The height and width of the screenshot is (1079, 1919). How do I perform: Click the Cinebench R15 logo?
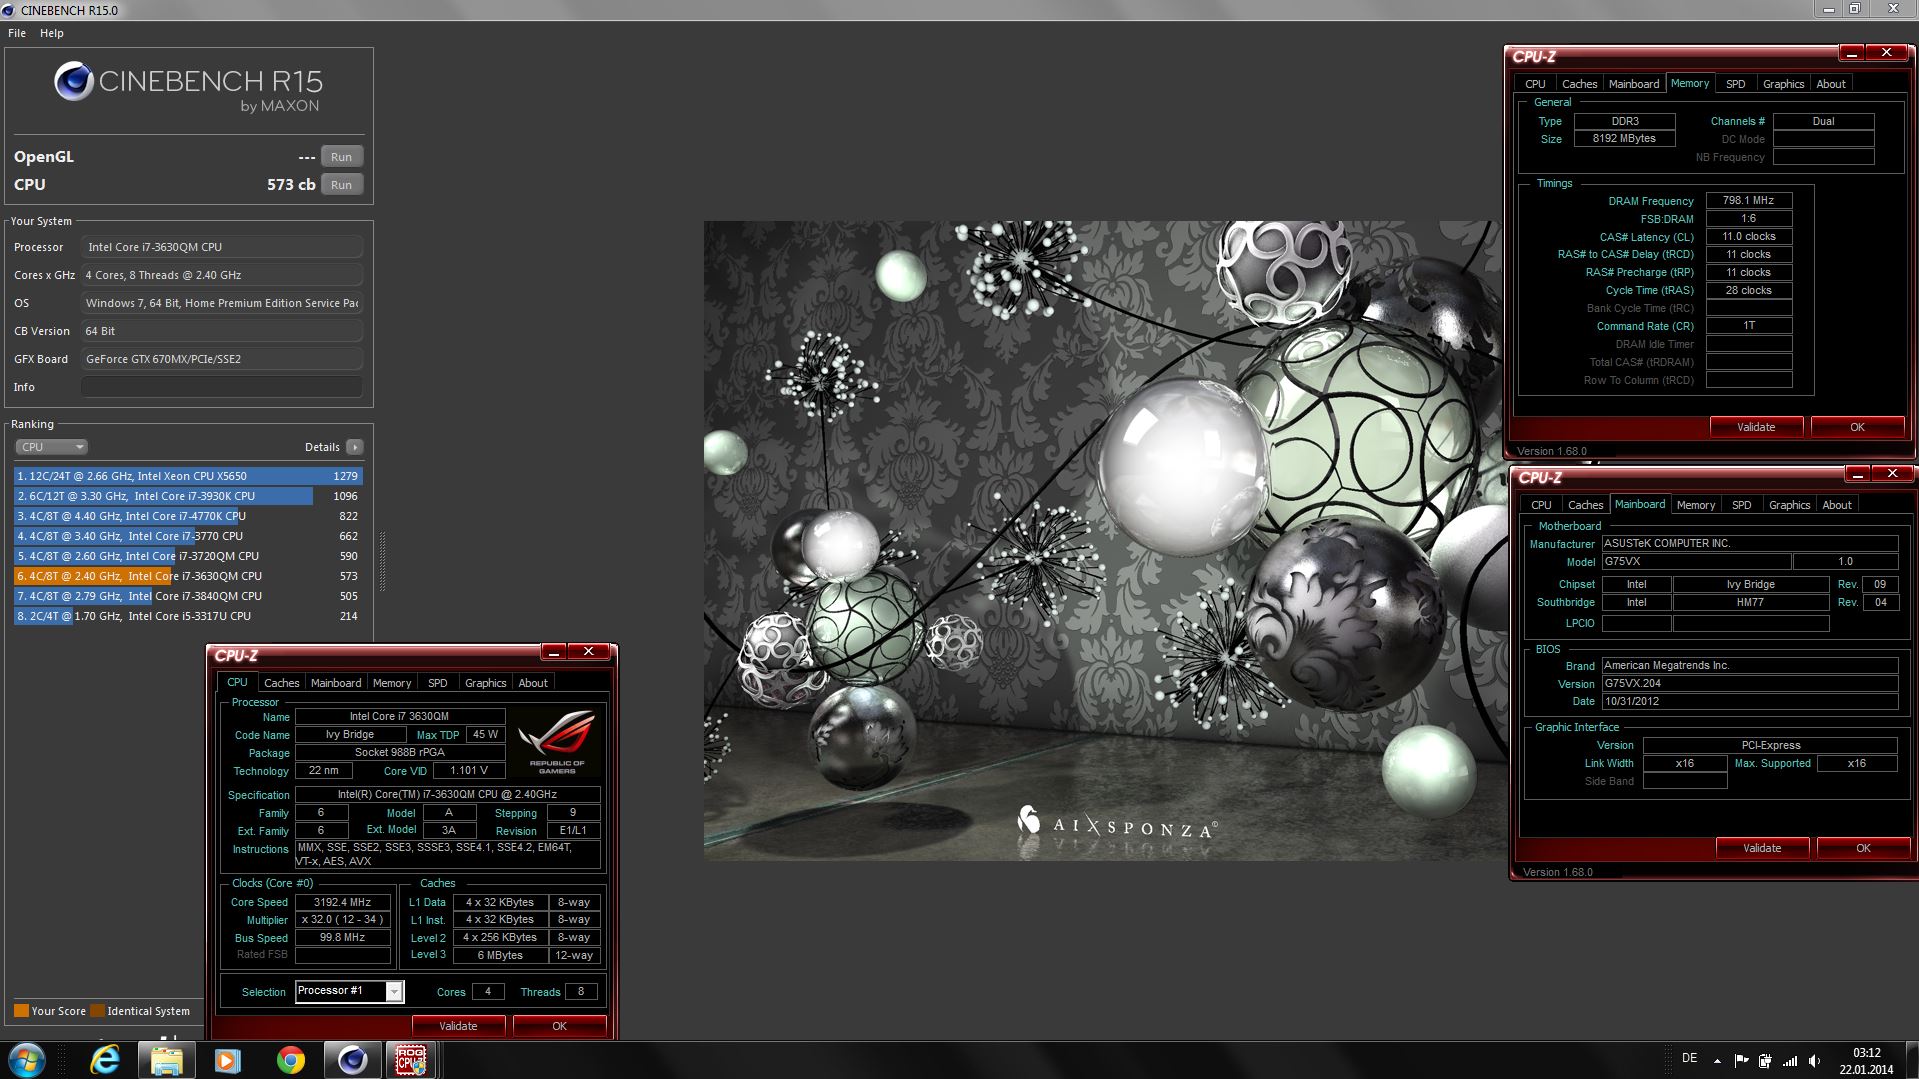(x=188, y=87)
